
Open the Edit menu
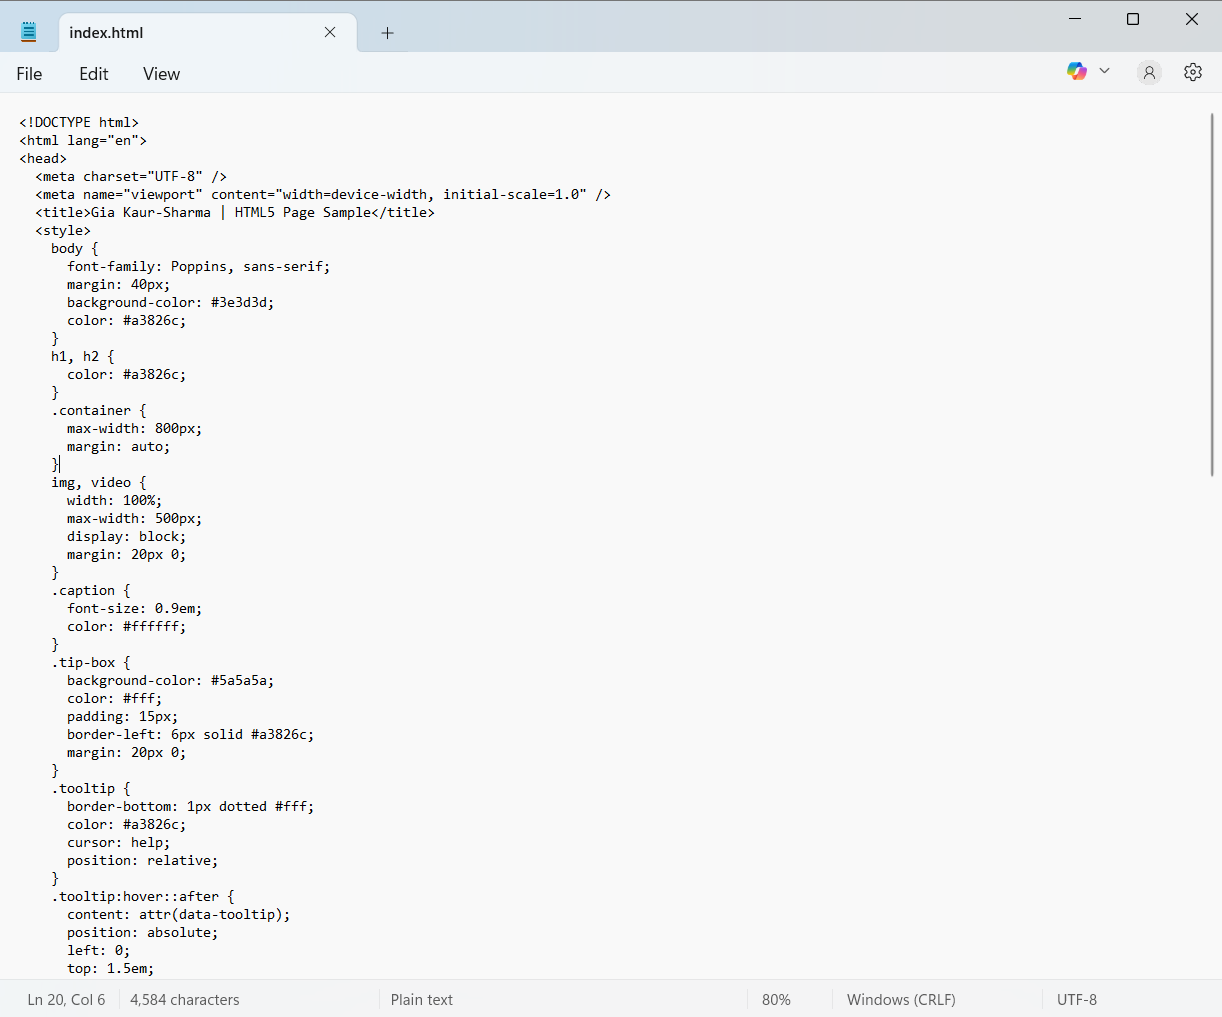94,73
